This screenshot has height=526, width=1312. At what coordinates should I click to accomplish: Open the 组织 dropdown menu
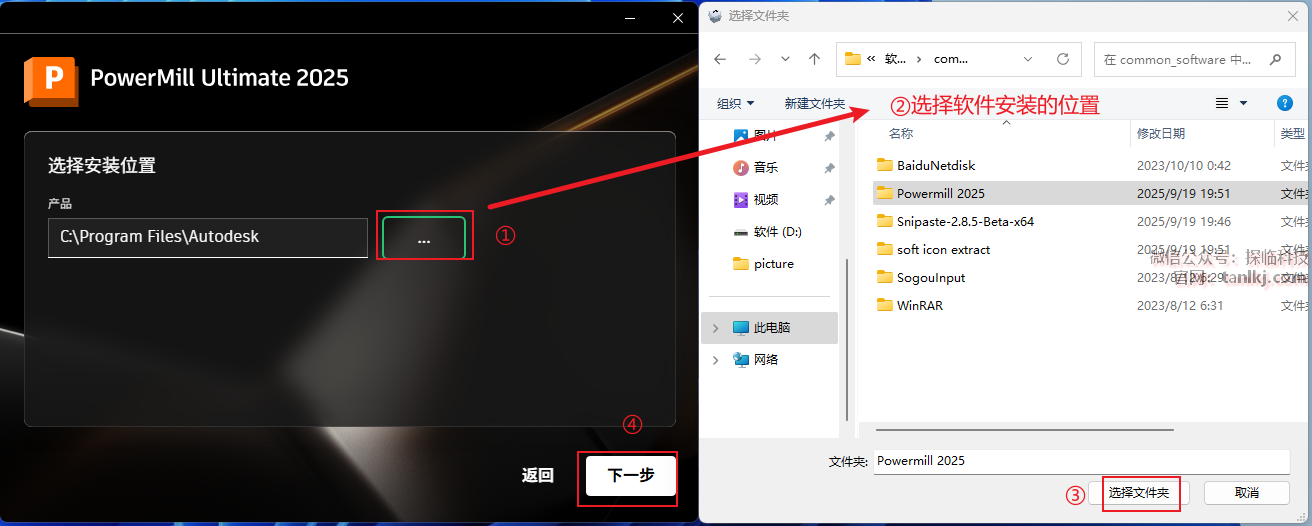(736, 103)
